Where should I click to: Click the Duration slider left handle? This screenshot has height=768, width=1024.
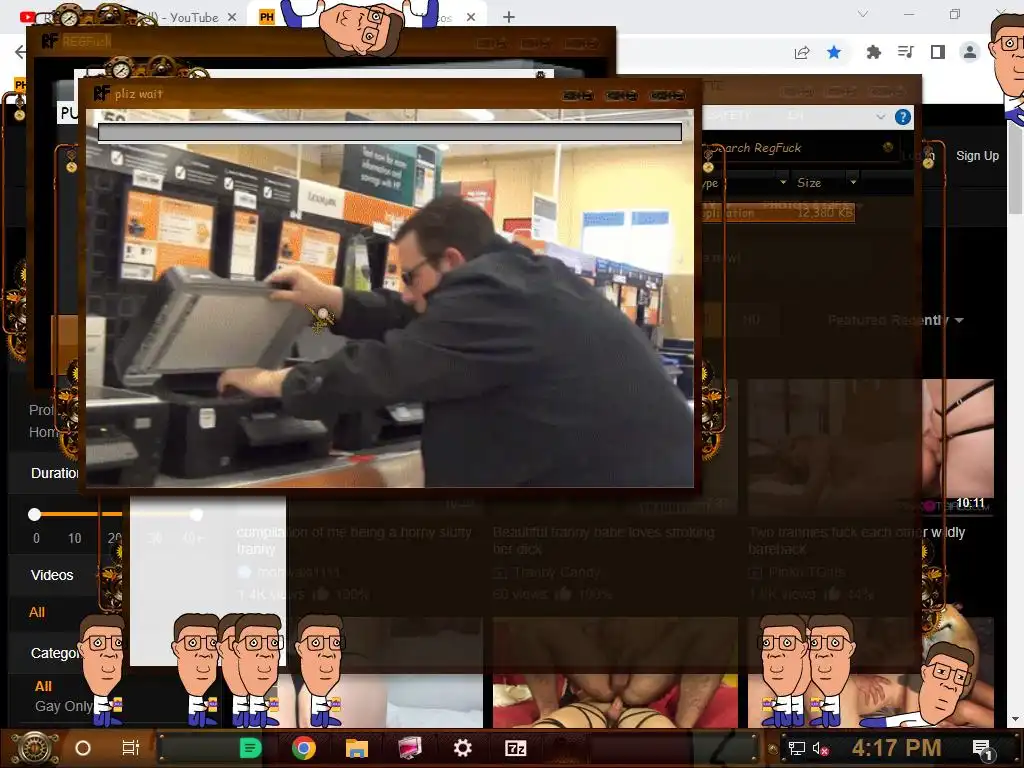click(x=35, y=515)
